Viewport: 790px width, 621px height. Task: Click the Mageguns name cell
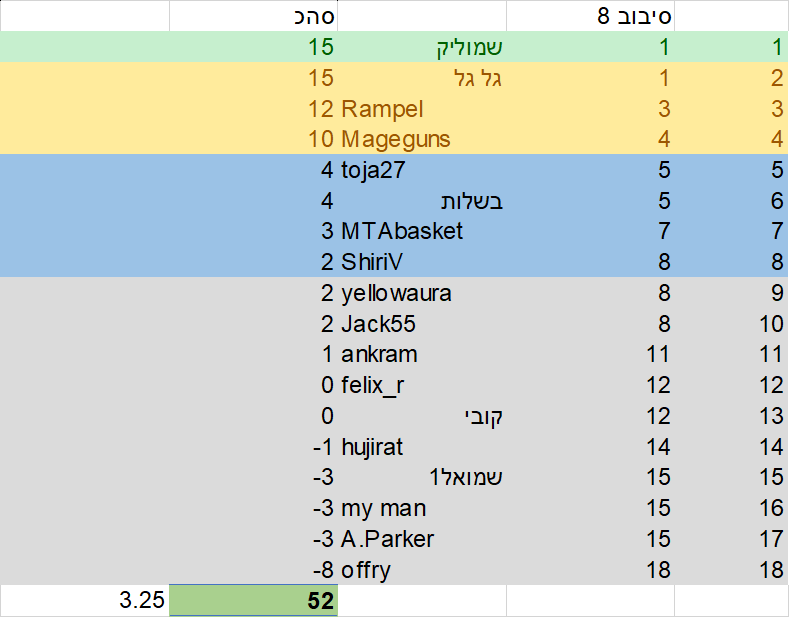coord(422,139)
